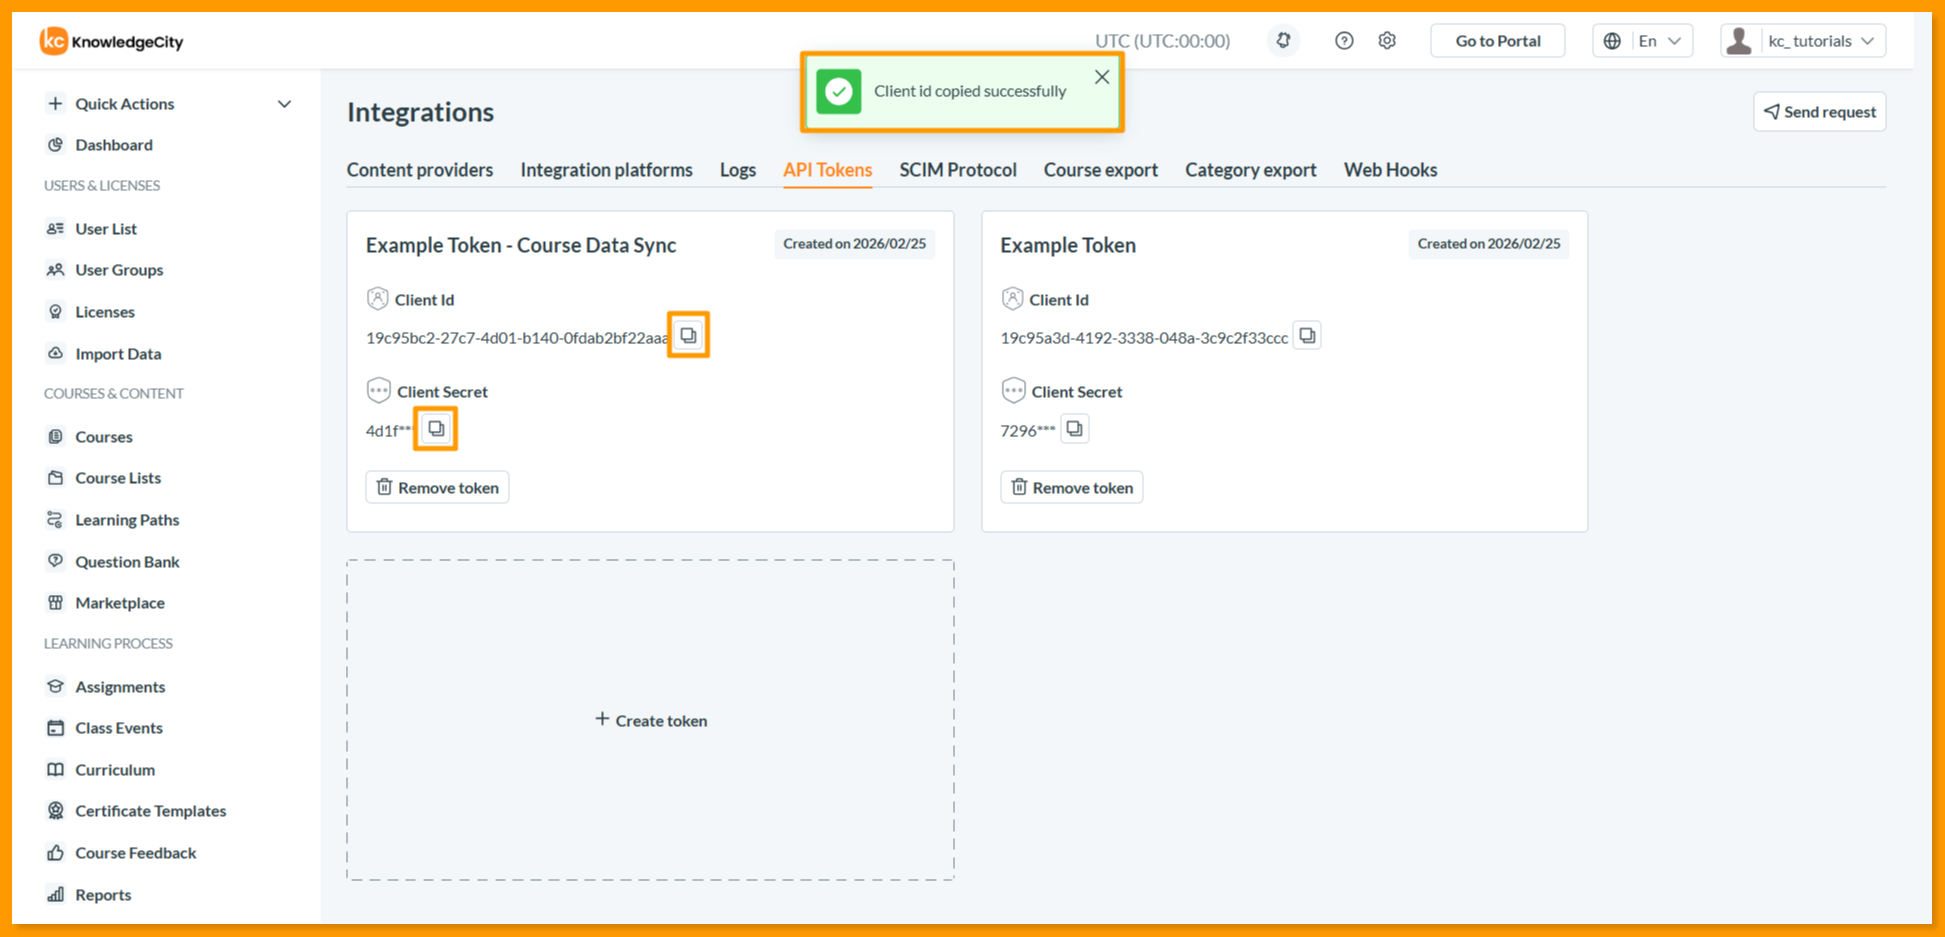This screenshot has height=937, width=1945.
Task: Remove the Example Token
Action: point(1072,487)
